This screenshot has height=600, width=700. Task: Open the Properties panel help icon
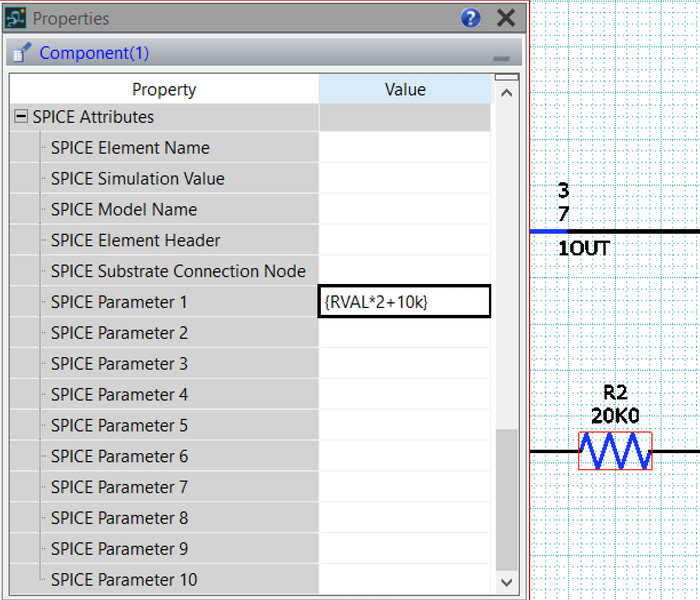(471, 18)
